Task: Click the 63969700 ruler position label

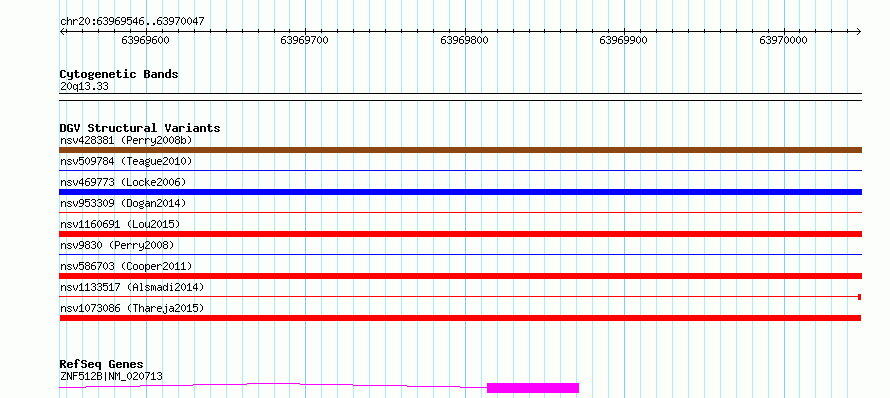Action: [305, 40]
